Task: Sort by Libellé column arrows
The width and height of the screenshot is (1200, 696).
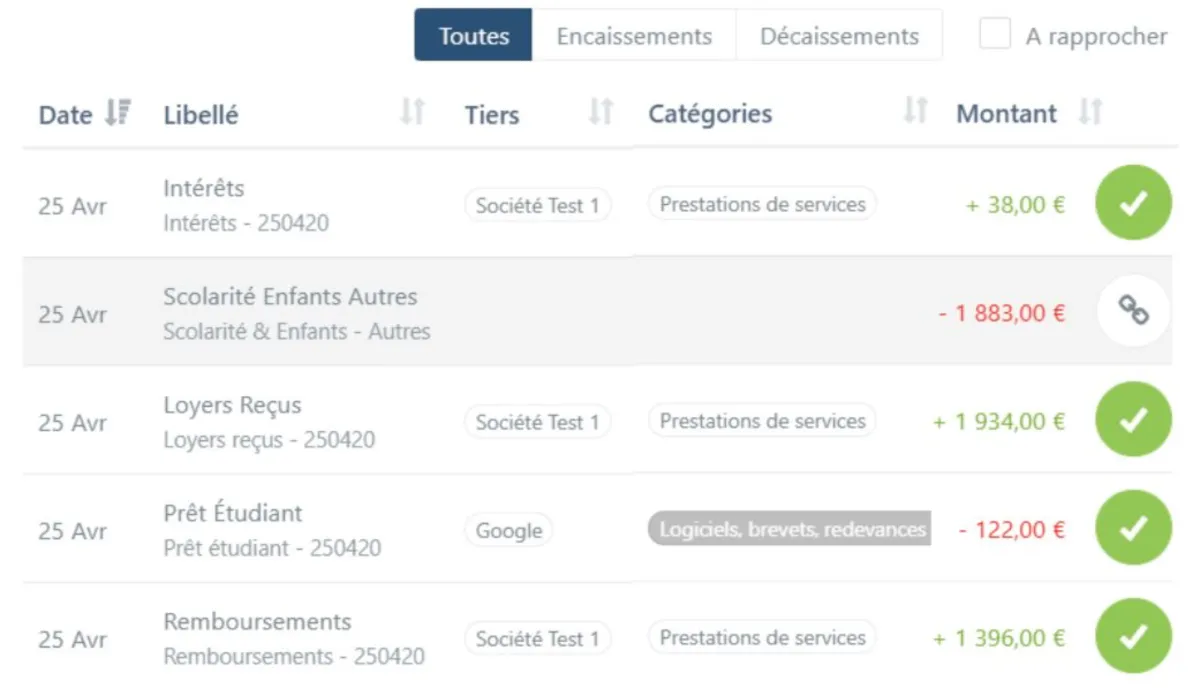Action: pyautogui.click(x=412, y=112)
